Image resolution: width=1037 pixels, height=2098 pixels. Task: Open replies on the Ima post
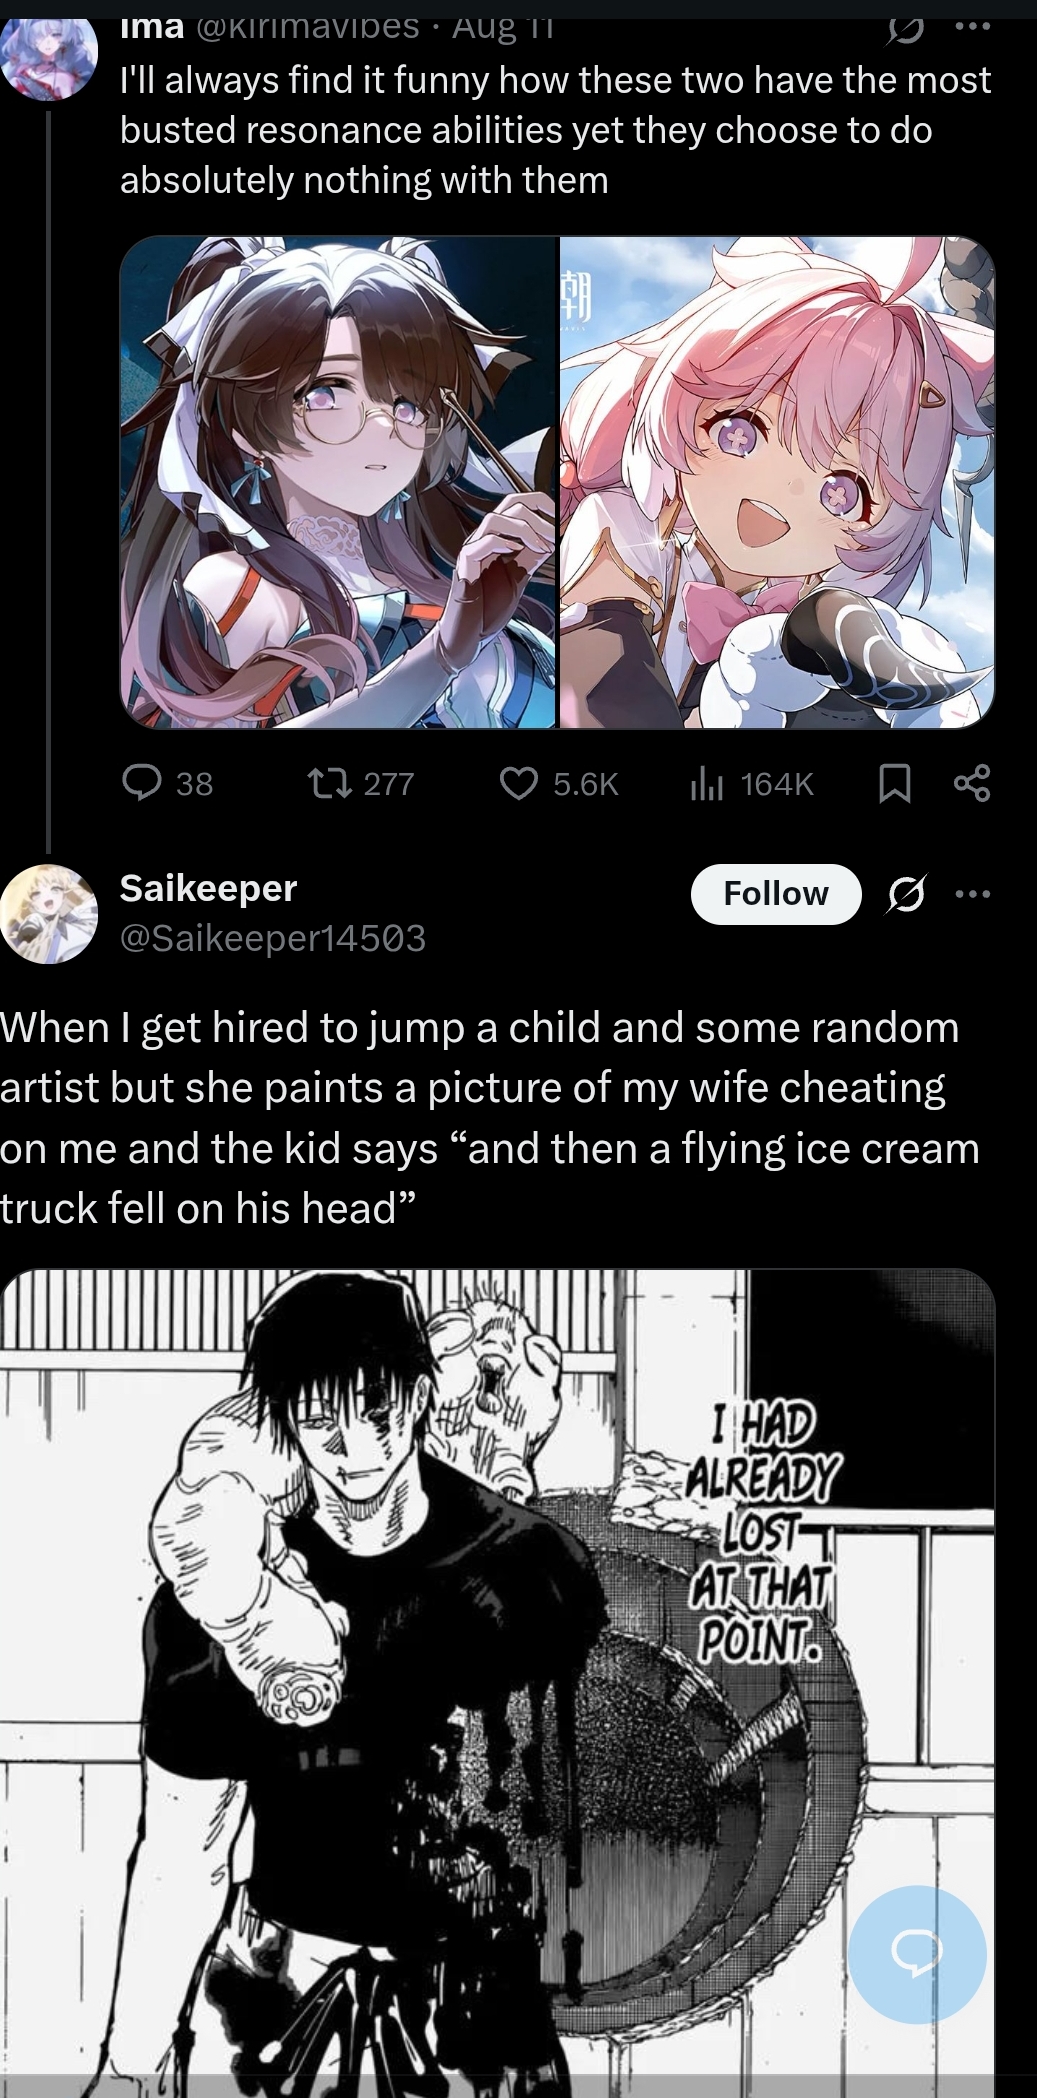pyautogui.click(x=167, y=783)
